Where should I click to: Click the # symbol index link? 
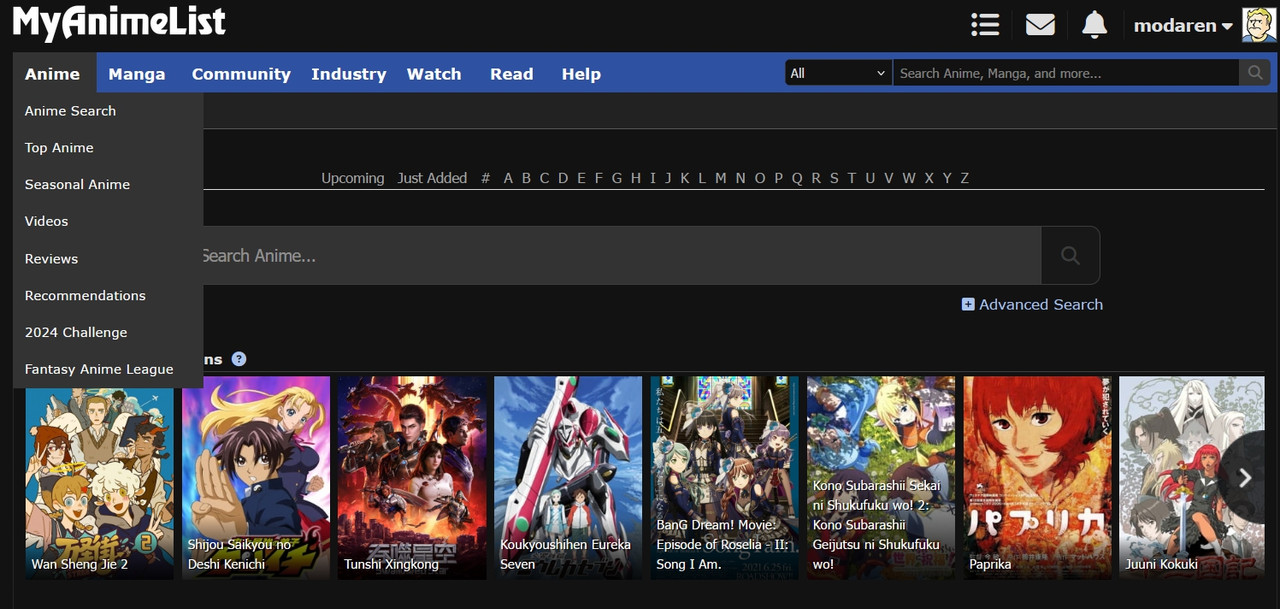[x=486, y=178]
